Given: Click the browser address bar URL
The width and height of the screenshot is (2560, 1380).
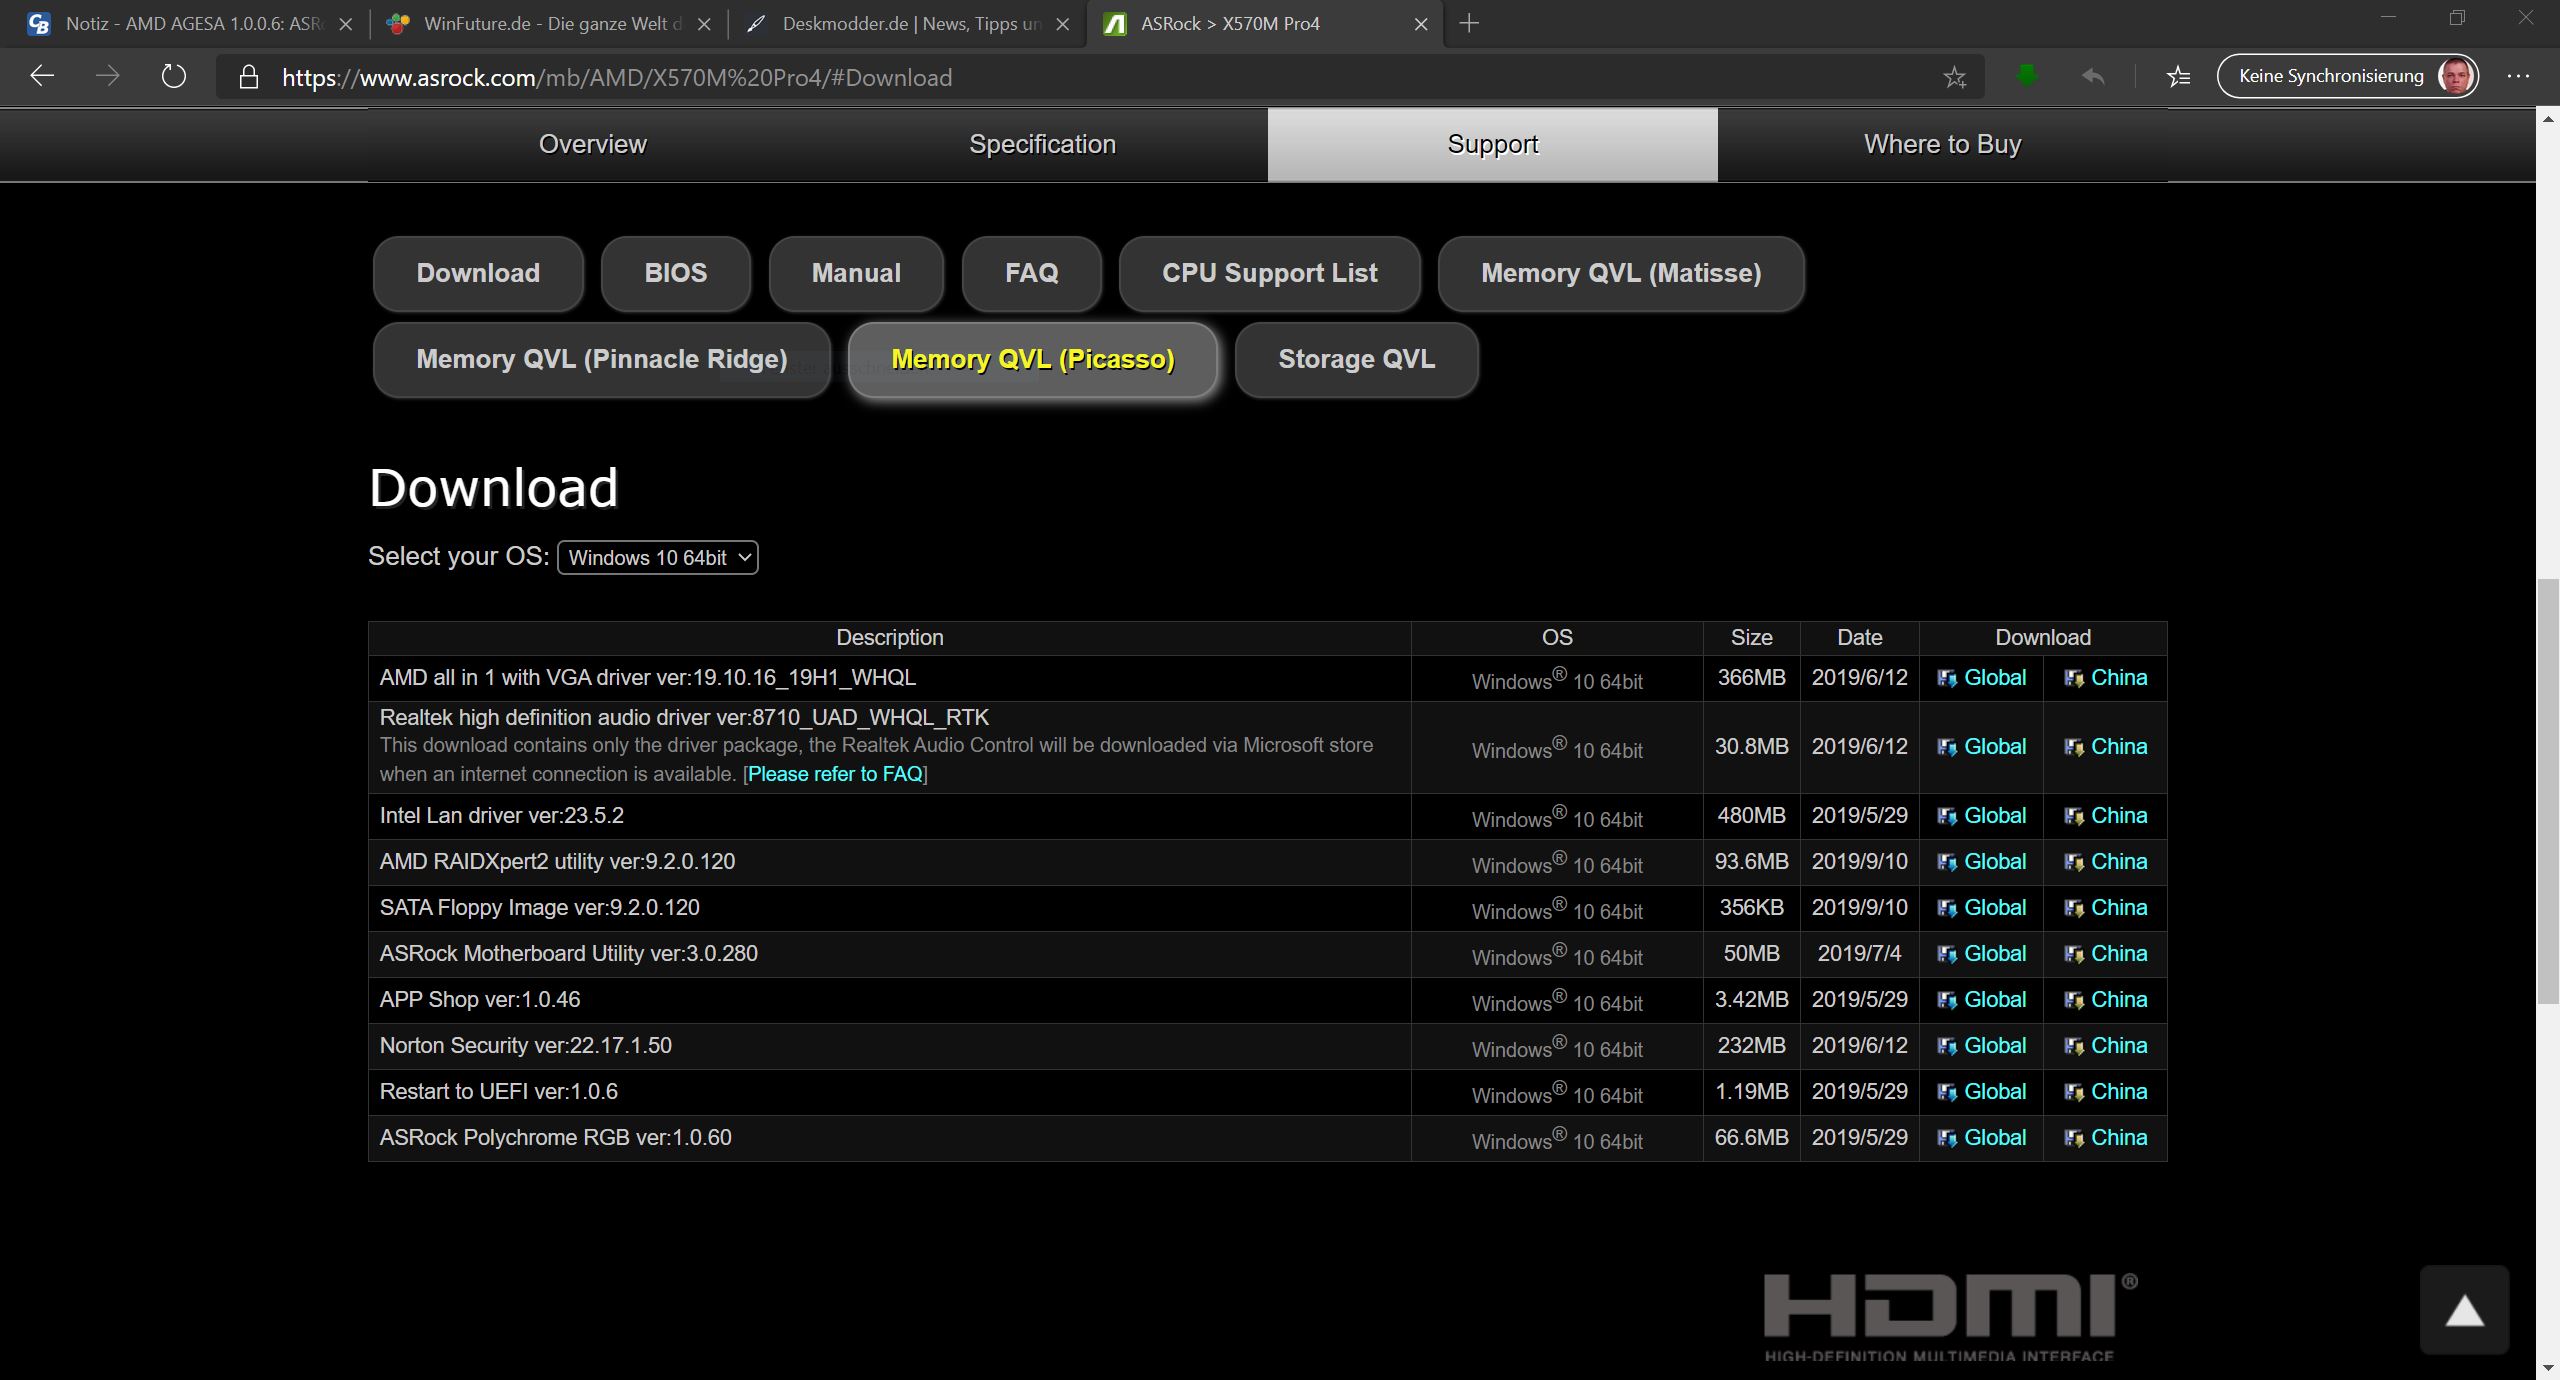Looking at the screenshot, I should coord(617,77).
